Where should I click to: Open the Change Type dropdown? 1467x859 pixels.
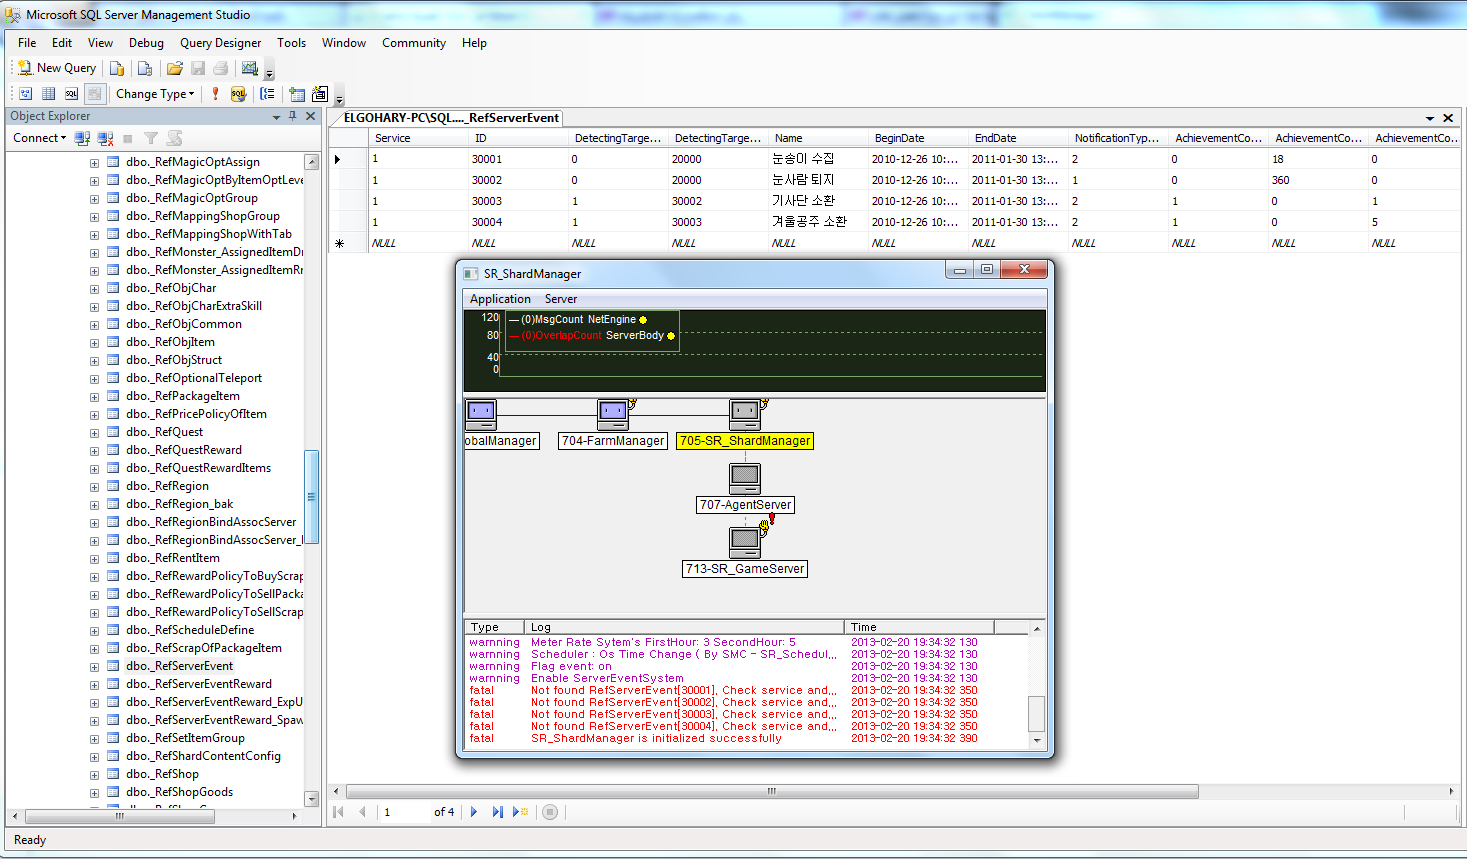pos(155,94)
